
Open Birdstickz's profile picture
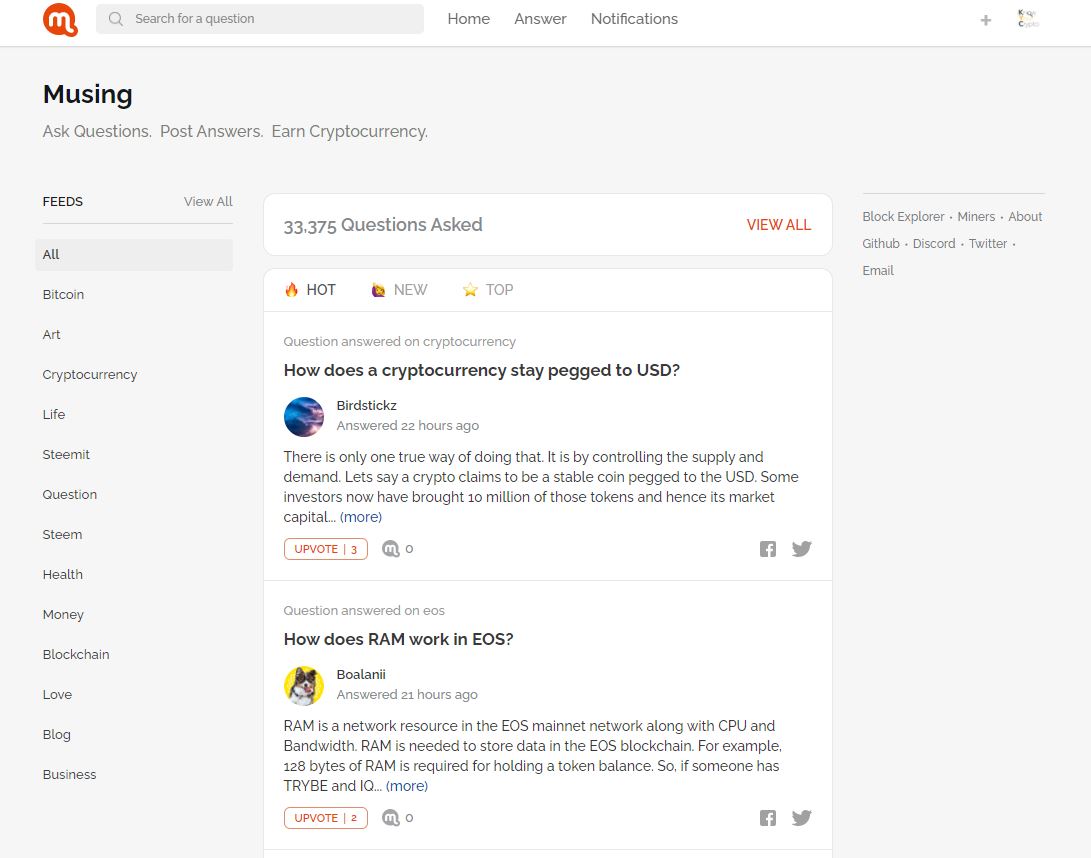[x=304, y=417]
